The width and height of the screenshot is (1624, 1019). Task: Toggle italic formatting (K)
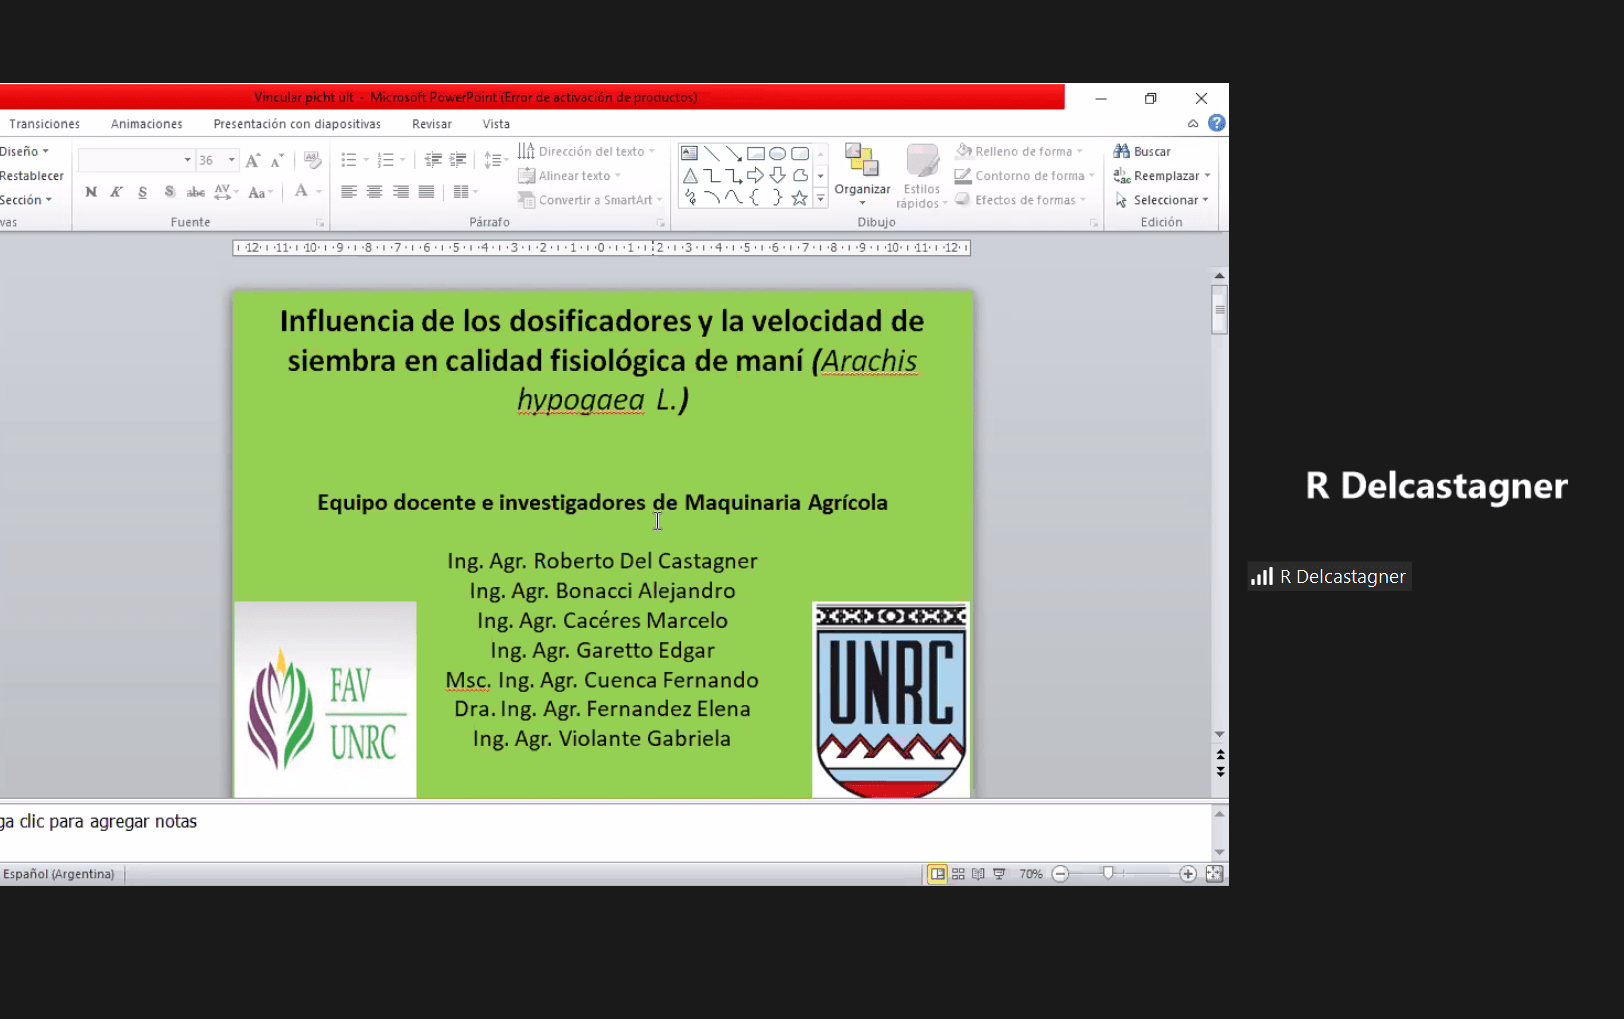click(116, 192)
